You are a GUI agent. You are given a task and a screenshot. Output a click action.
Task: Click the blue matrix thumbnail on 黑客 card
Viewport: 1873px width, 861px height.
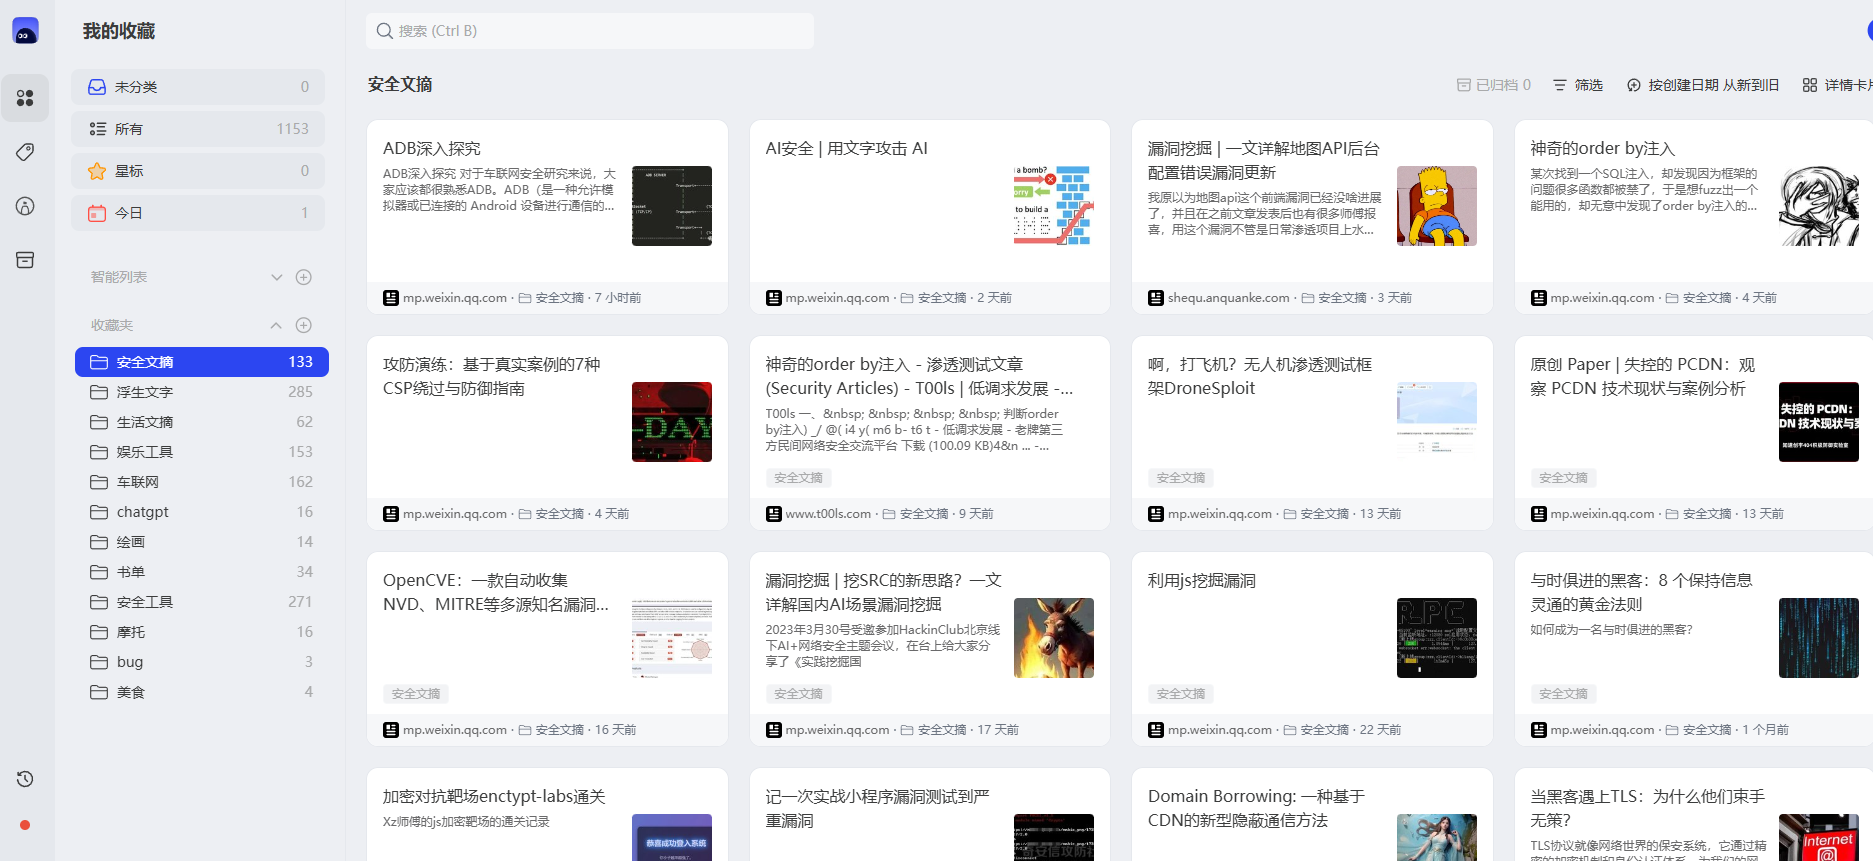[x=1819, y=638]
